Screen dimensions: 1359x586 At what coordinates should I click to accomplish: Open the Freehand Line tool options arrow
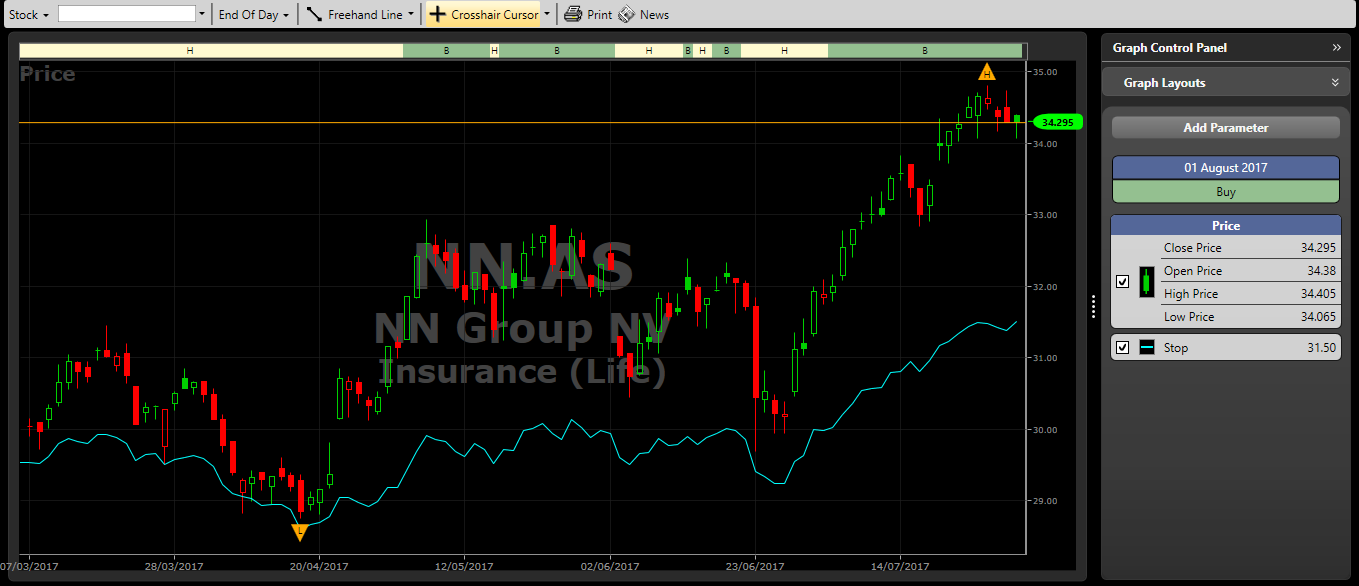[x=411, y=14]
